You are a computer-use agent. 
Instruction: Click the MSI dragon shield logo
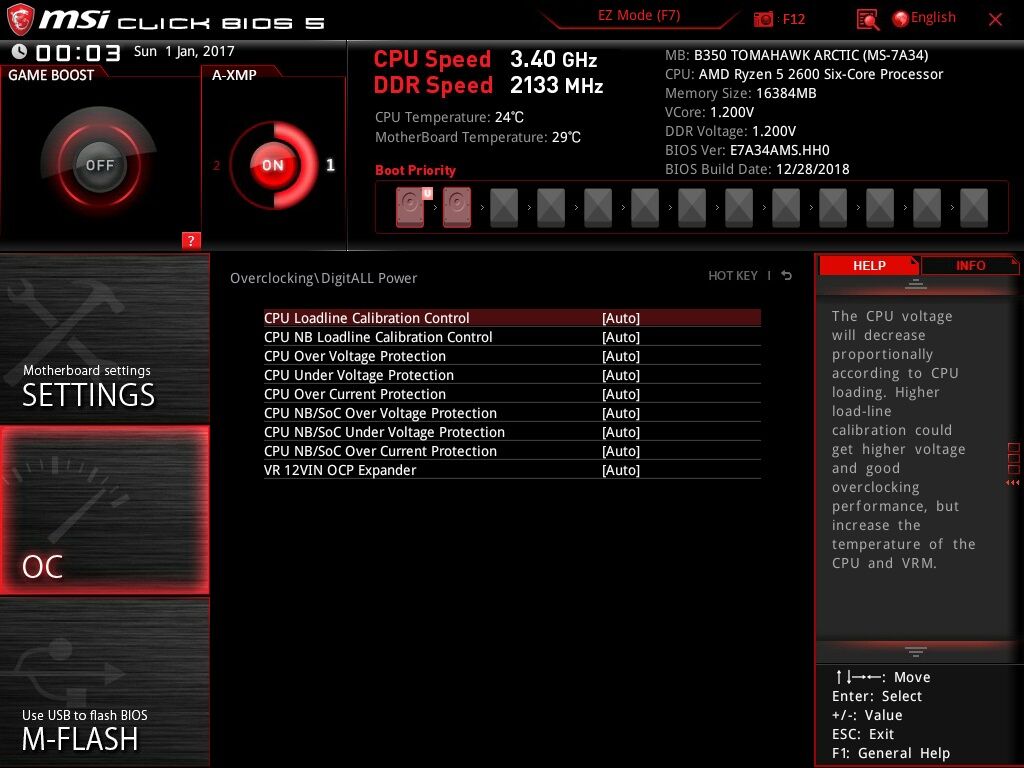(20, 19)
